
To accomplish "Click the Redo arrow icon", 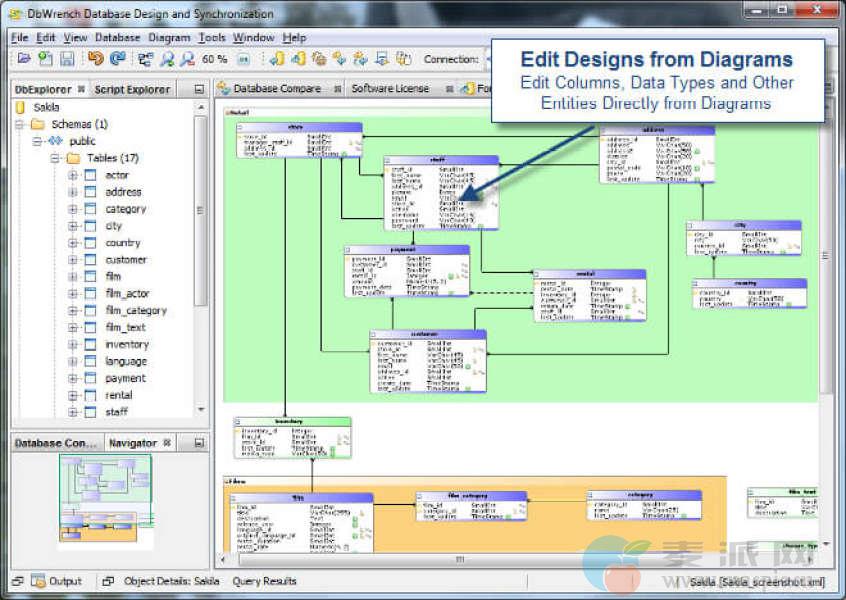I will pos(117,59).
